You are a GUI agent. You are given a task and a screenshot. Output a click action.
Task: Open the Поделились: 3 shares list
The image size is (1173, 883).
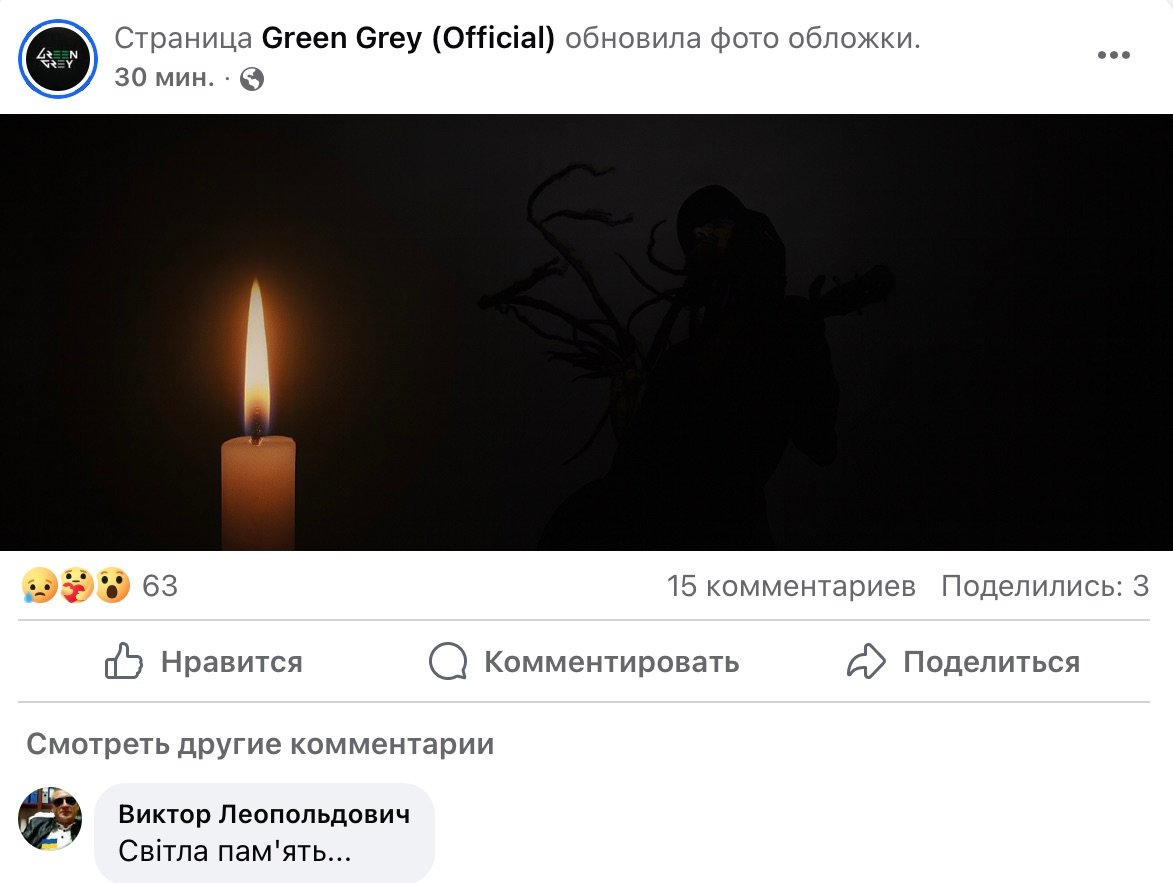[1045, 586]
